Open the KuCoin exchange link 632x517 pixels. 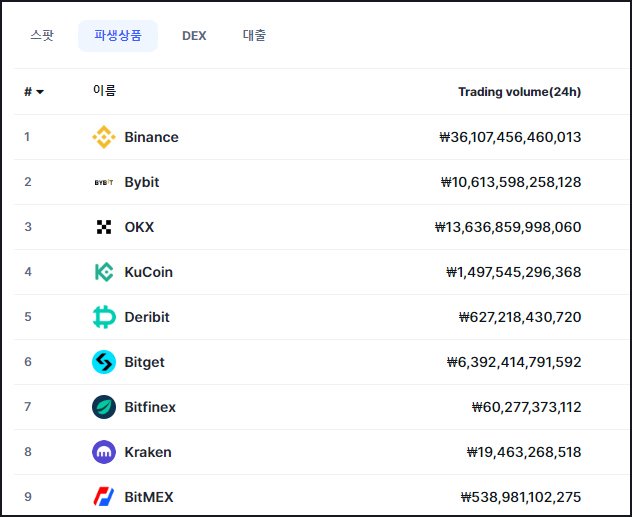[x=148, y=272]
